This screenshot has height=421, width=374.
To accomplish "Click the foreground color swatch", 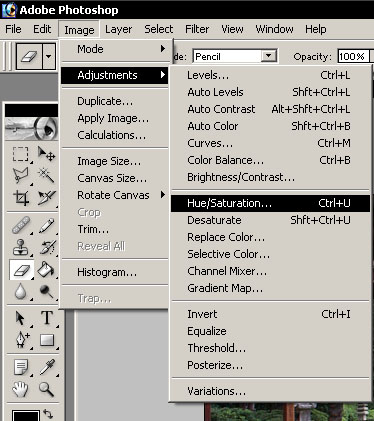I will click(25, 415).
